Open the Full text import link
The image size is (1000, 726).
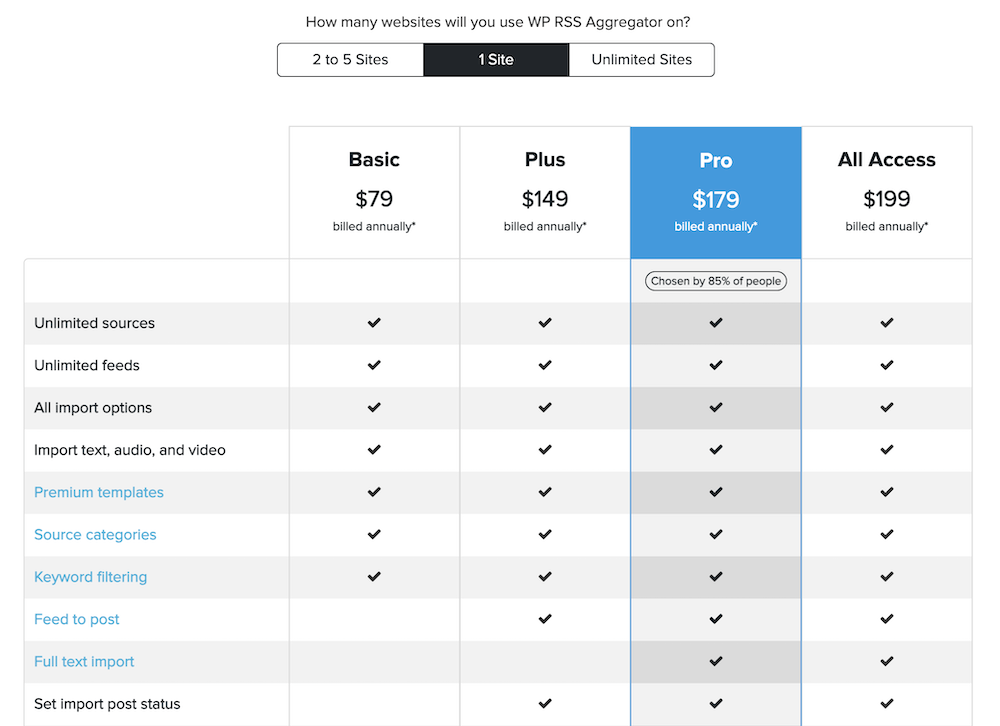click(x=84, y=662)
